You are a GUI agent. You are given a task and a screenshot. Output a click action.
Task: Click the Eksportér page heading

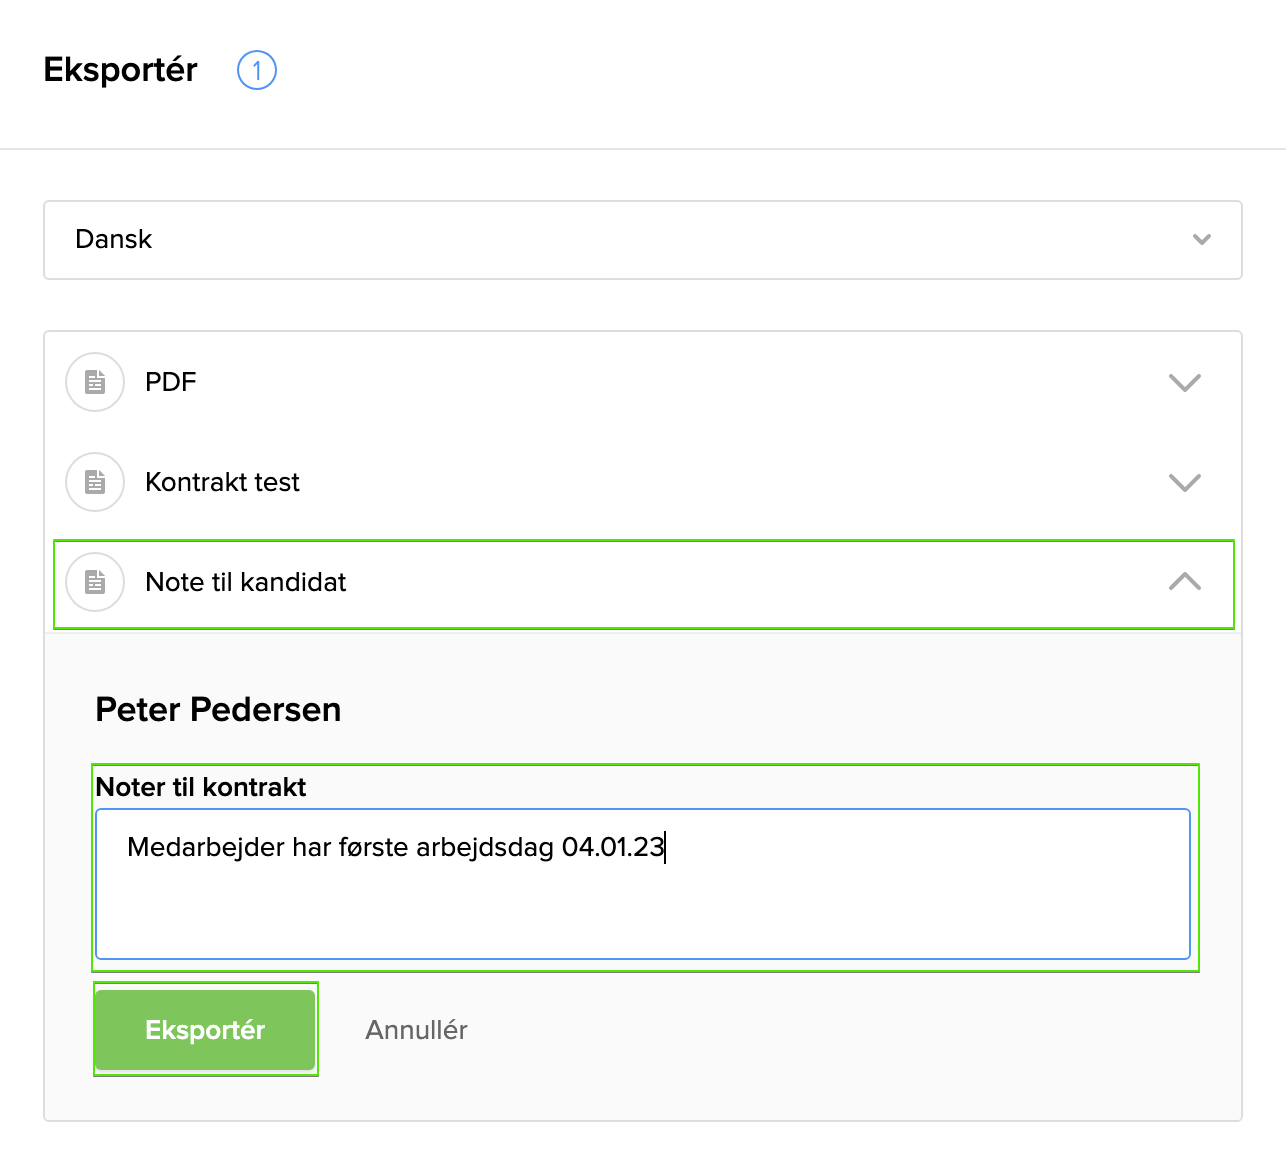click(x=121, y=70)
